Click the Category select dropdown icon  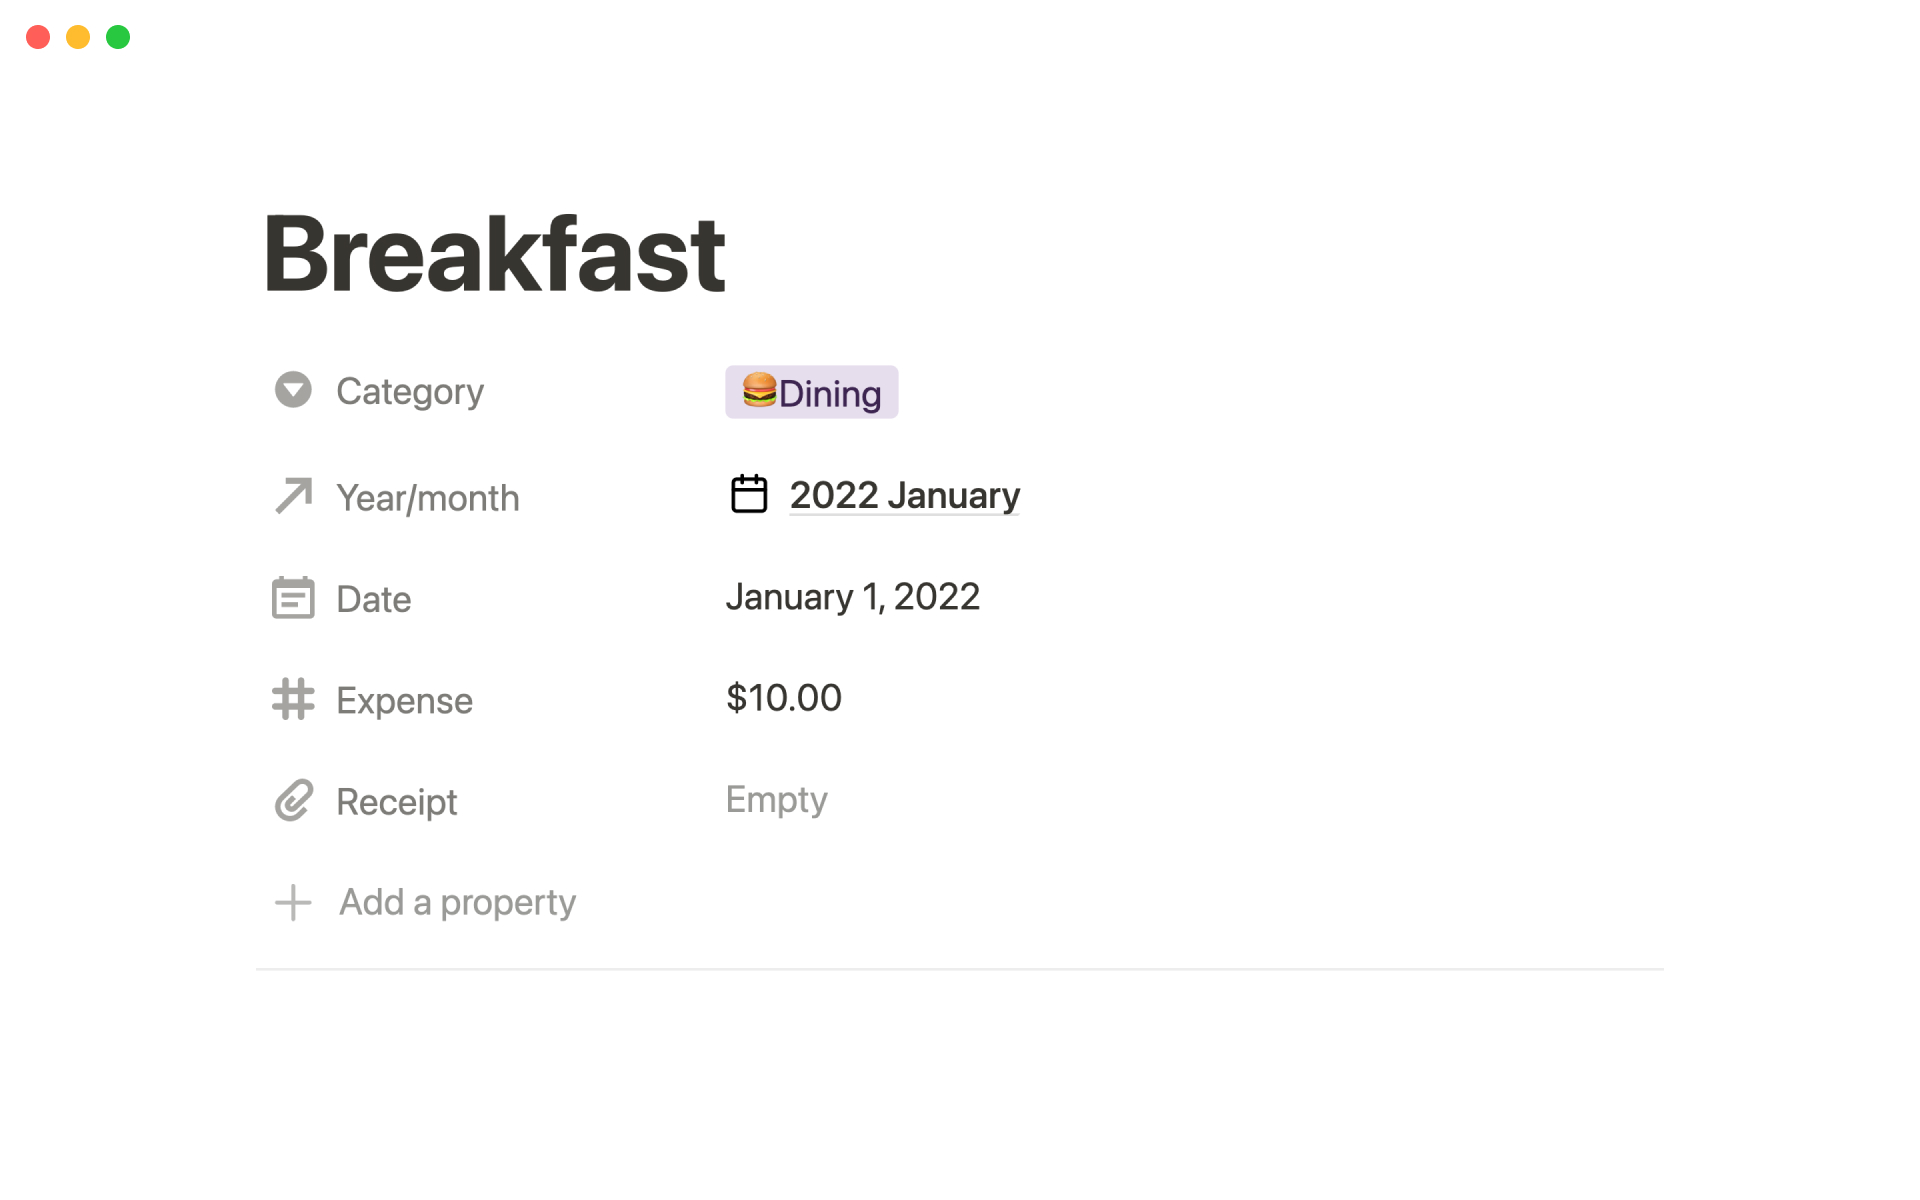[x=293, y=390]
